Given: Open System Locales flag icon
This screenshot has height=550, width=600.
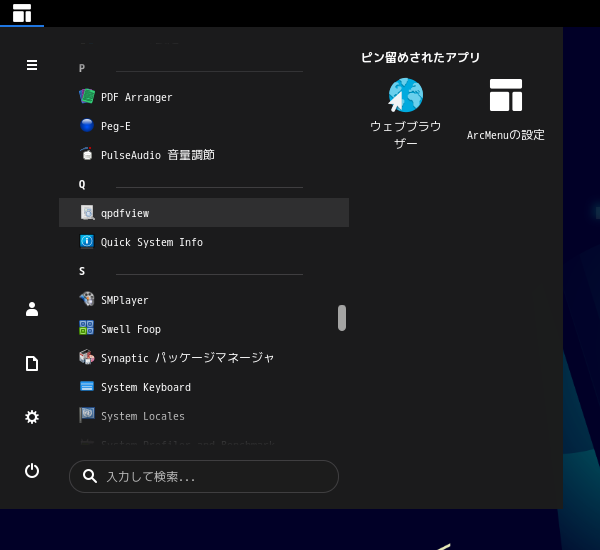Looking at the screenshot, I should [x=87, y=415].
